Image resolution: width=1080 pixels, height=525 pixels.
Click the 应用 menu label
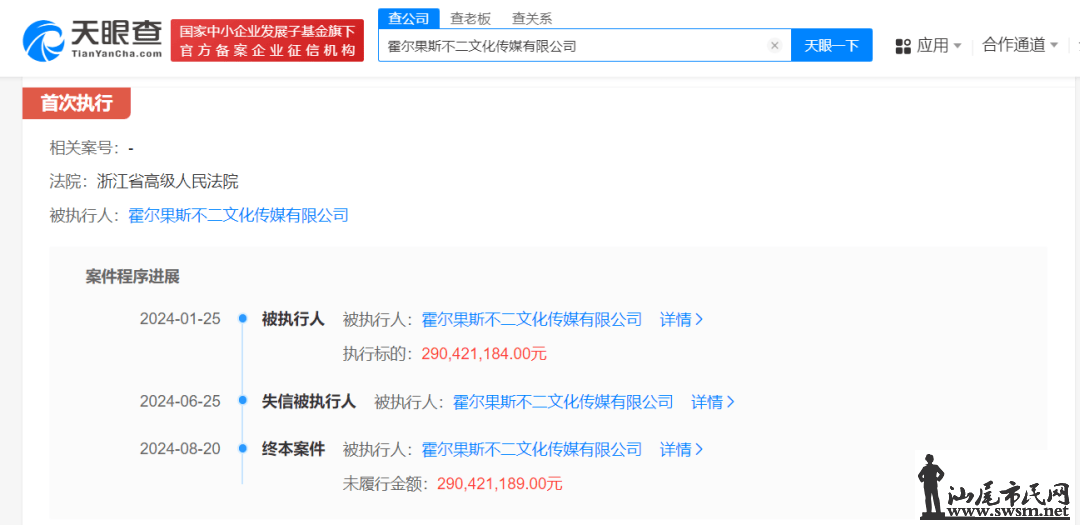[933, 46]
